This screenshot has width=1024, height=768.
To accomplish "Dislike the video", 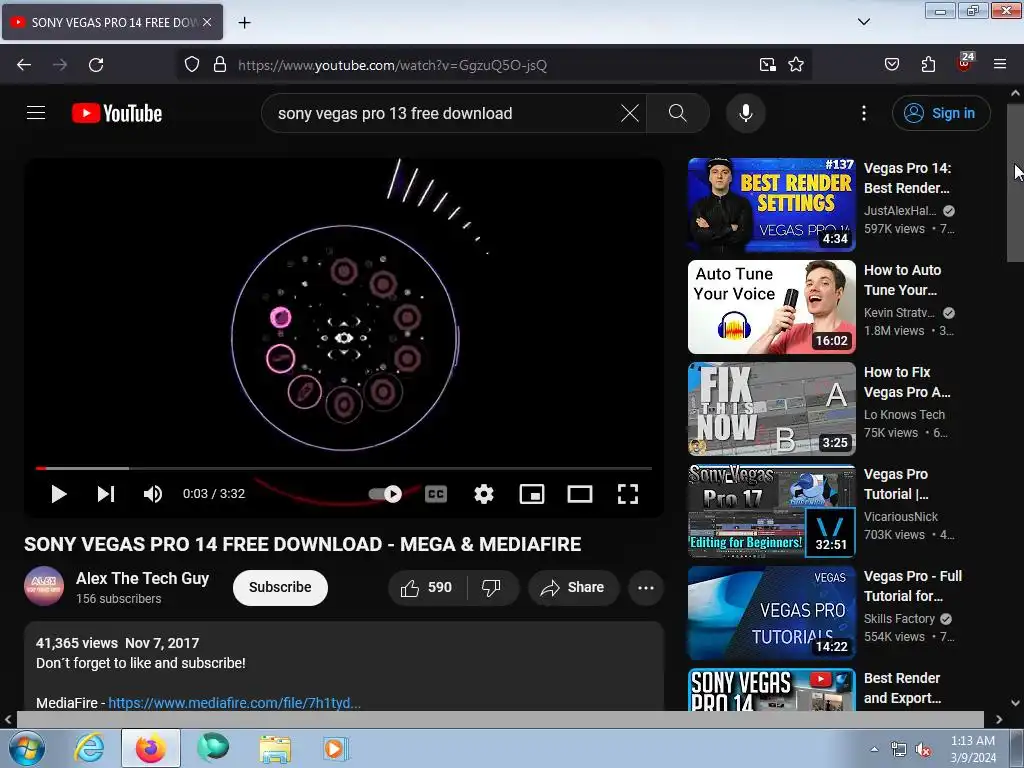I will click(x=492, y=588).
